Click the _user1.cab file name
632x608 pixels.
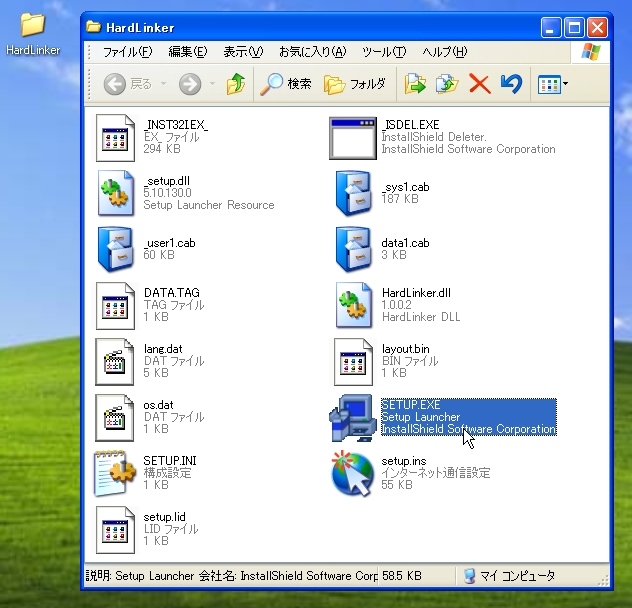coord(169,243)
